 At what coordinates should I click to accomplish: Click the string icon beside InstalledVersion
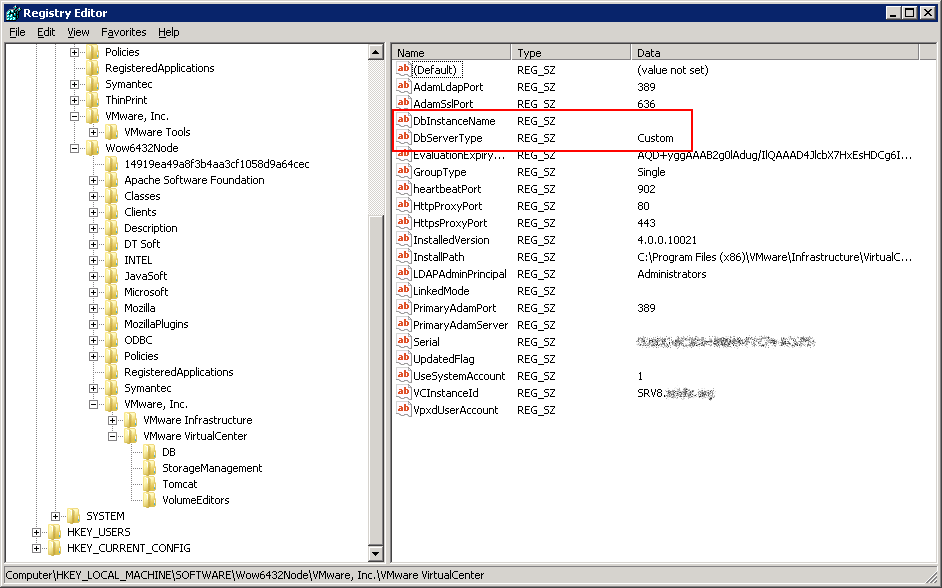click(403, 239)
